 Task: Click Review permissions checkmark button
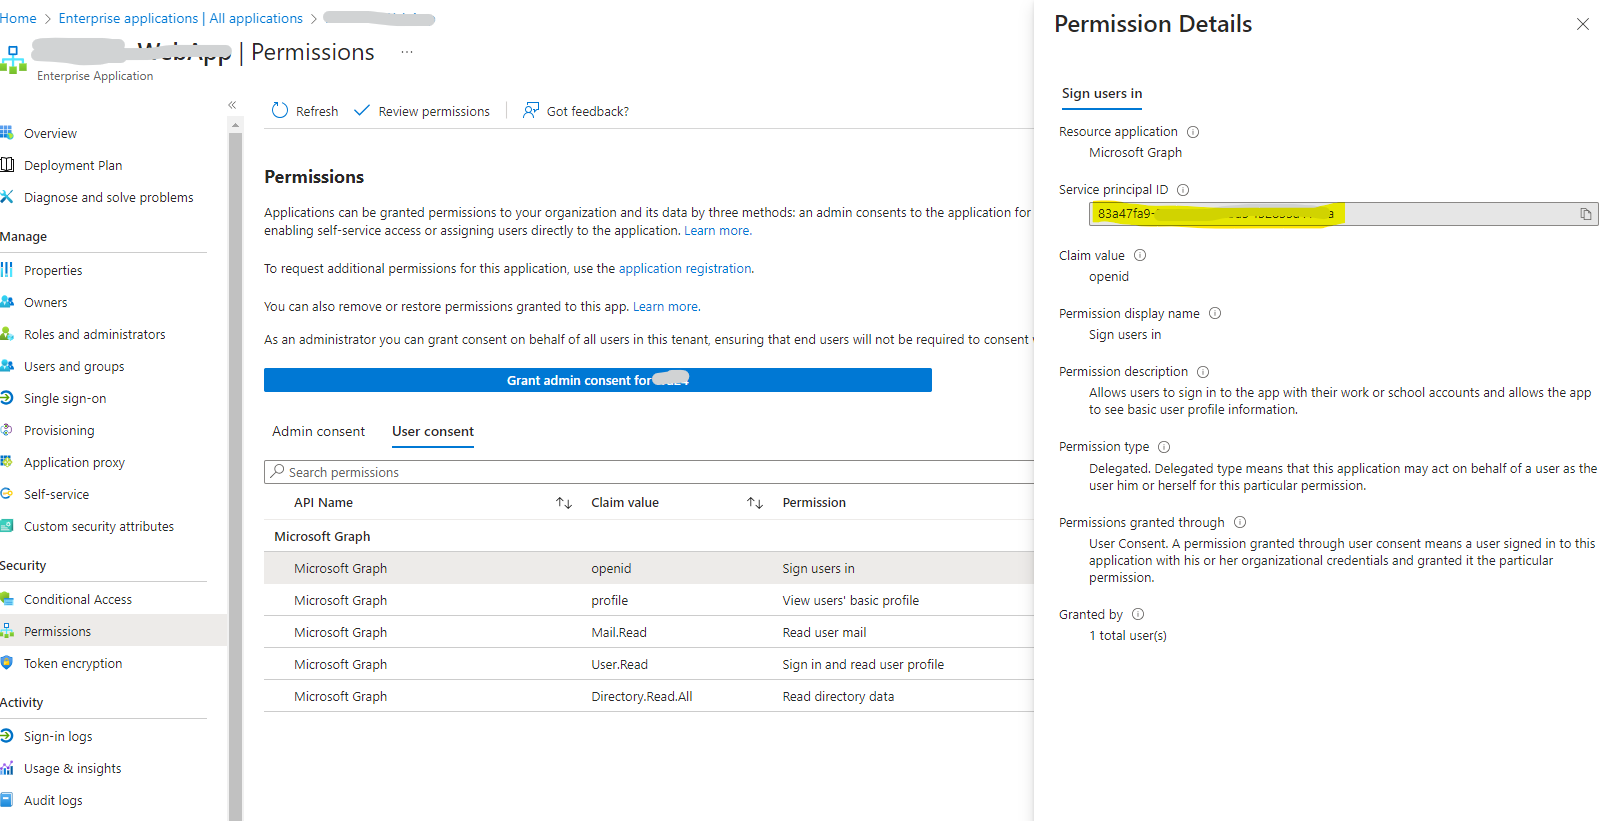(421, 111)
